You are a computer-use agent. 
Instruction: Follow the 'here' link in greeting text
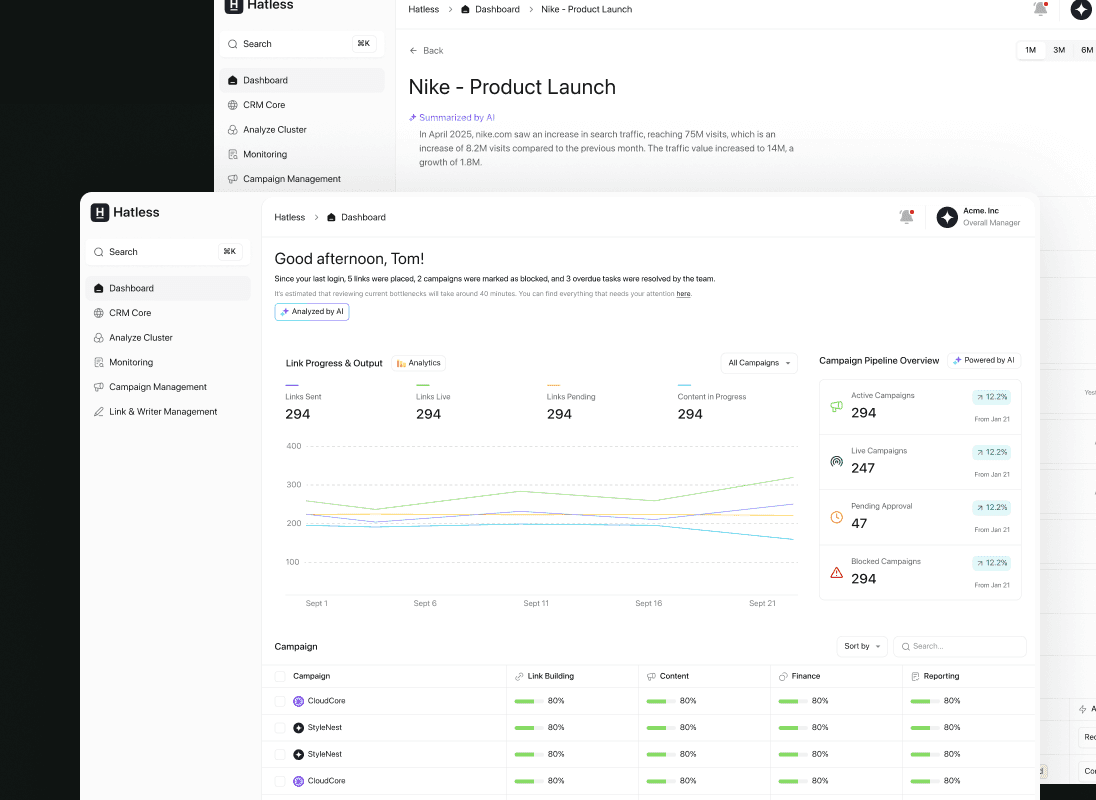coord(683,294)
